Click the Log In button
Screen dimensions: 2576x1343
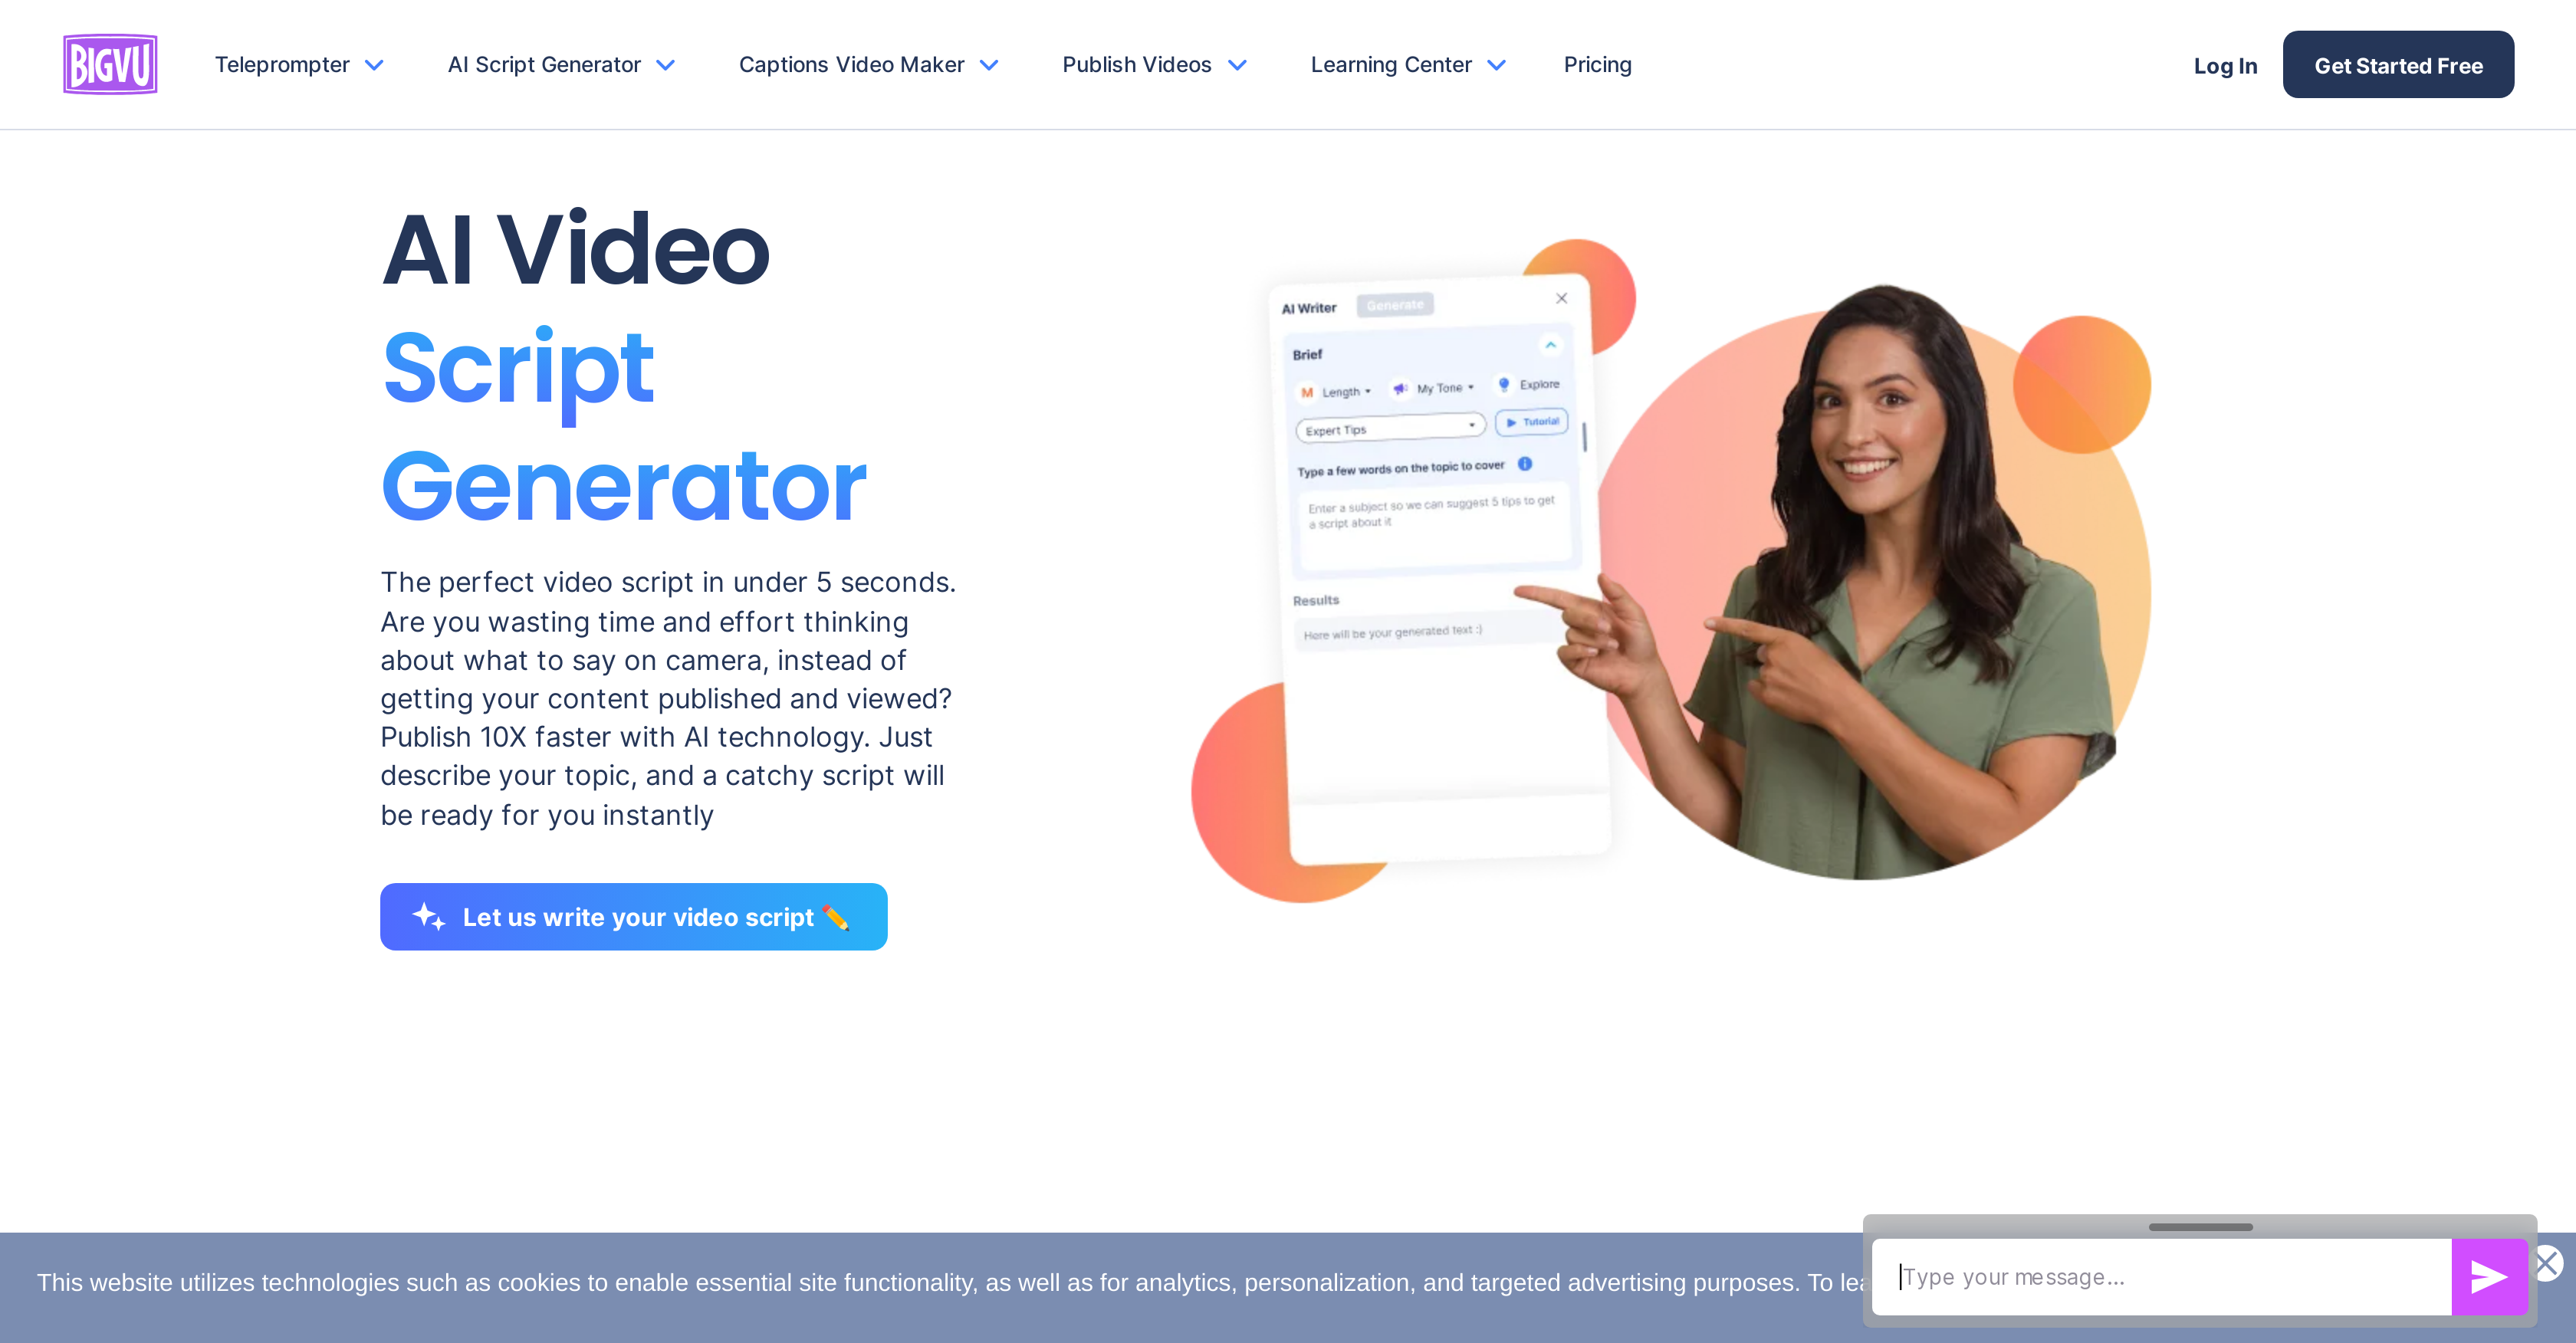pos(2222,63)
